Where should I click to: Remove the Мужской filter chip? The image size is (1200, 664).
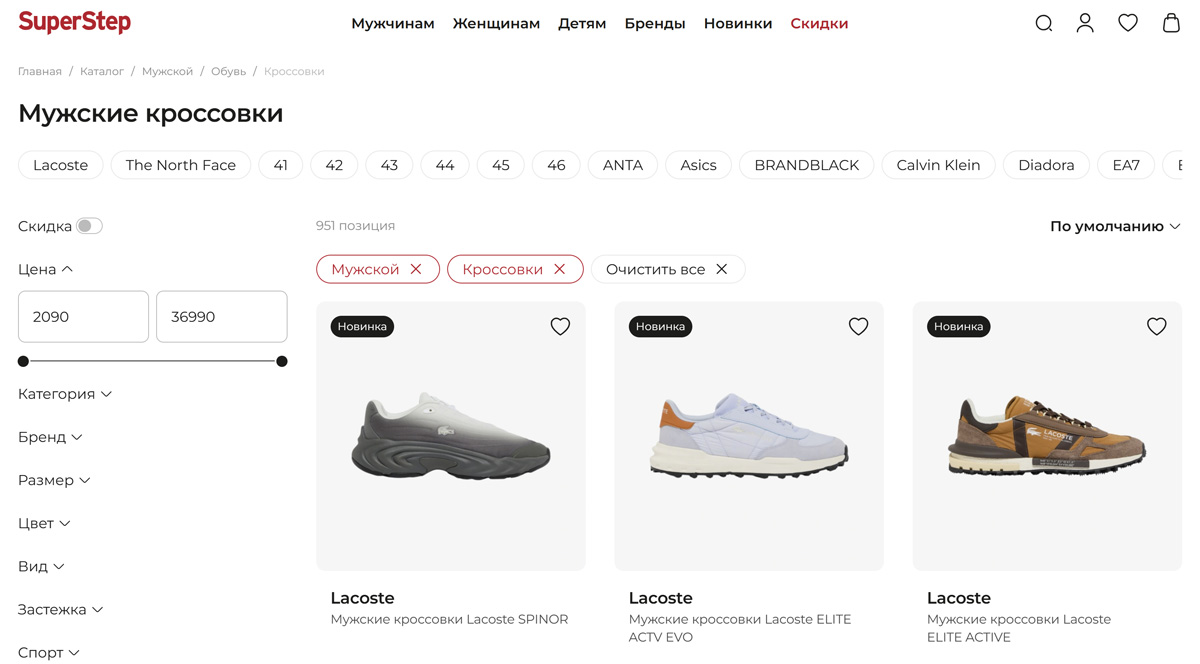tap(416, 269)
